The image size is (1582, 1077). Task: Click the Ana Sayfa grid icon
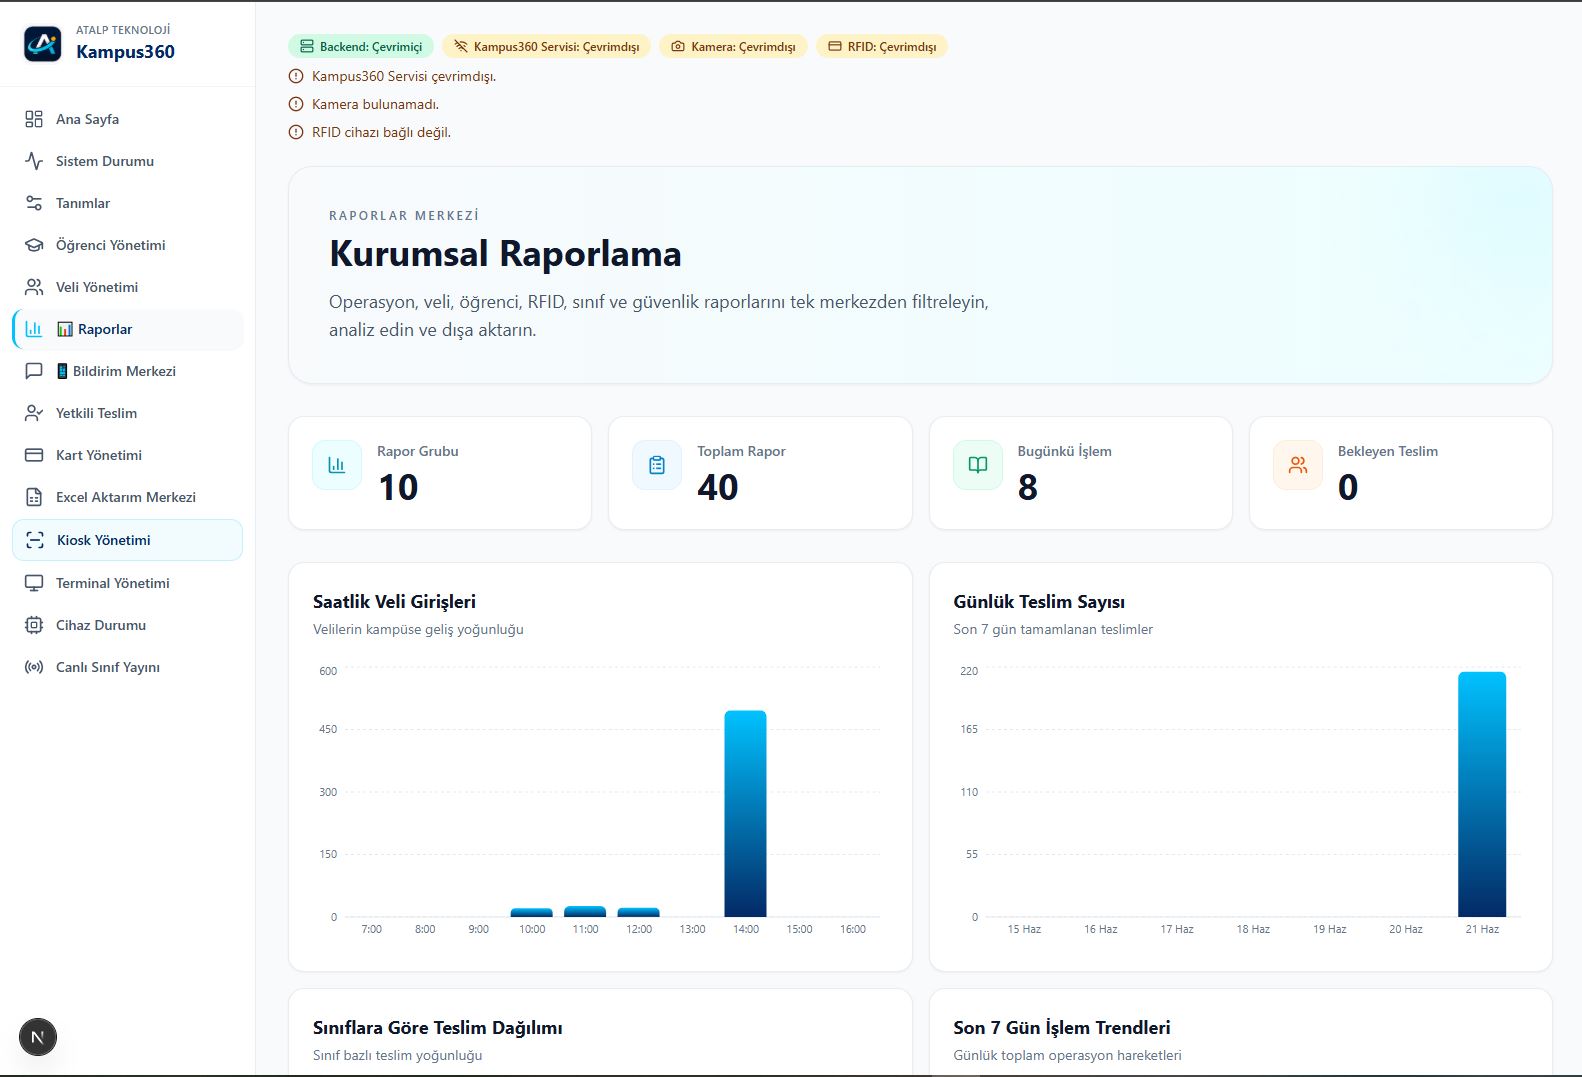pos(34,119)
